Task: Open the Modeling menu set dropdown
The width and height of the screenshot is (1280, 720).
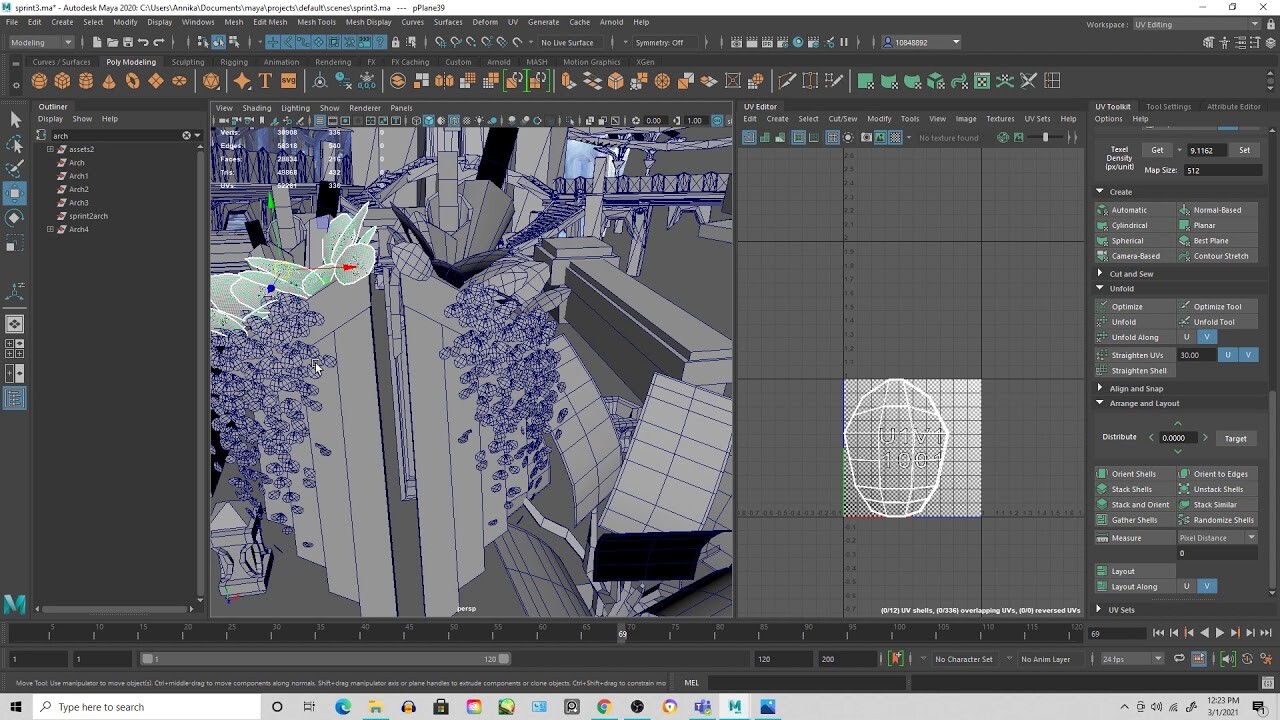Action: click(41, 42)
